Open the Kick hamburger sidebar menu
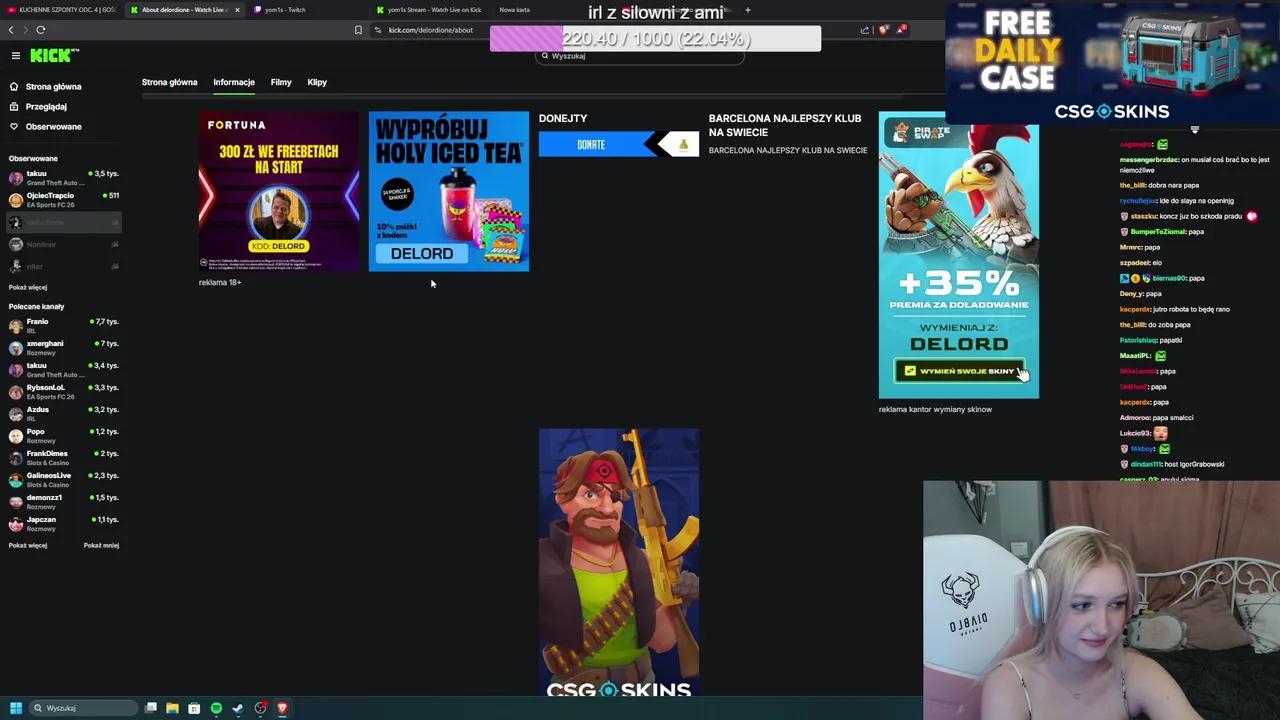This screenshot has height=720, width=1280. pyautogui.click(x=15, y=56)
